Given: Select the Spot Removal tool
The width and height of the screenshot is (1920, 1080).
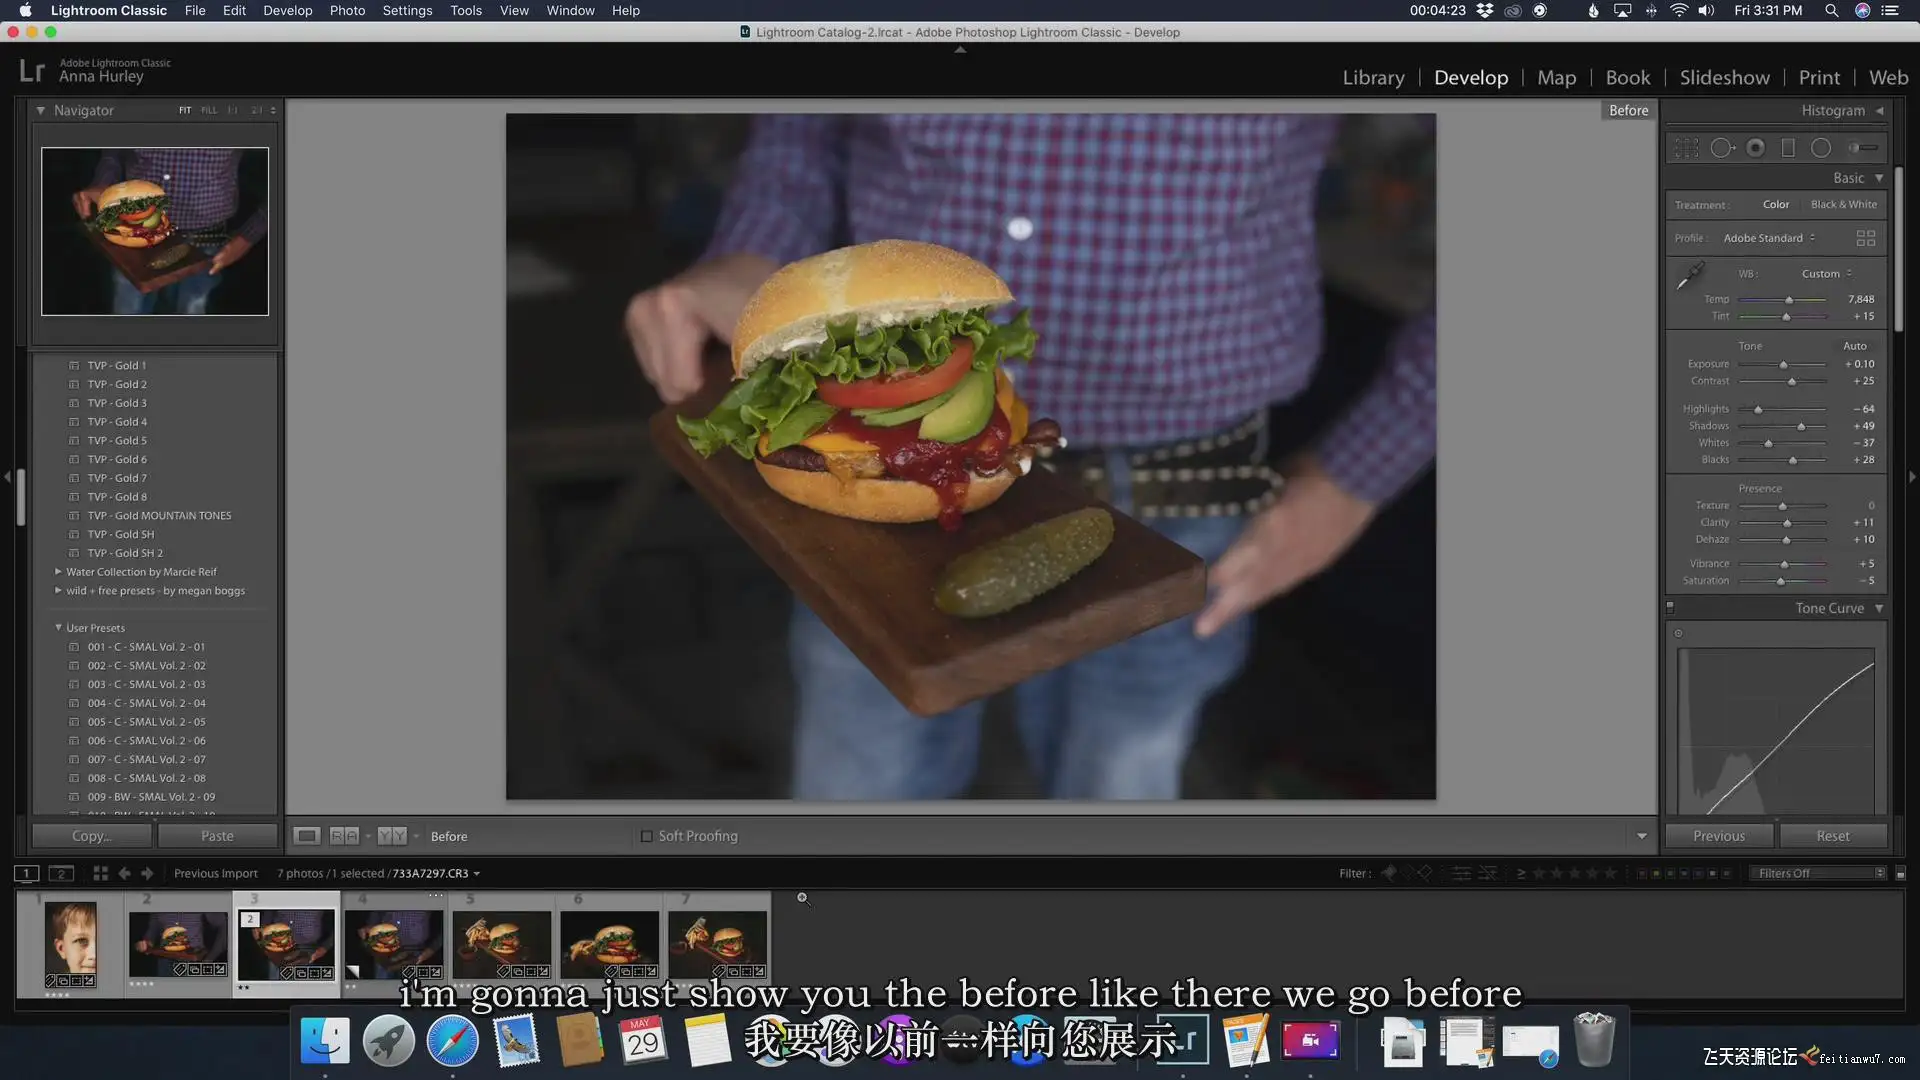Looking at the screenshot, I should click(x=1722, y=148).
